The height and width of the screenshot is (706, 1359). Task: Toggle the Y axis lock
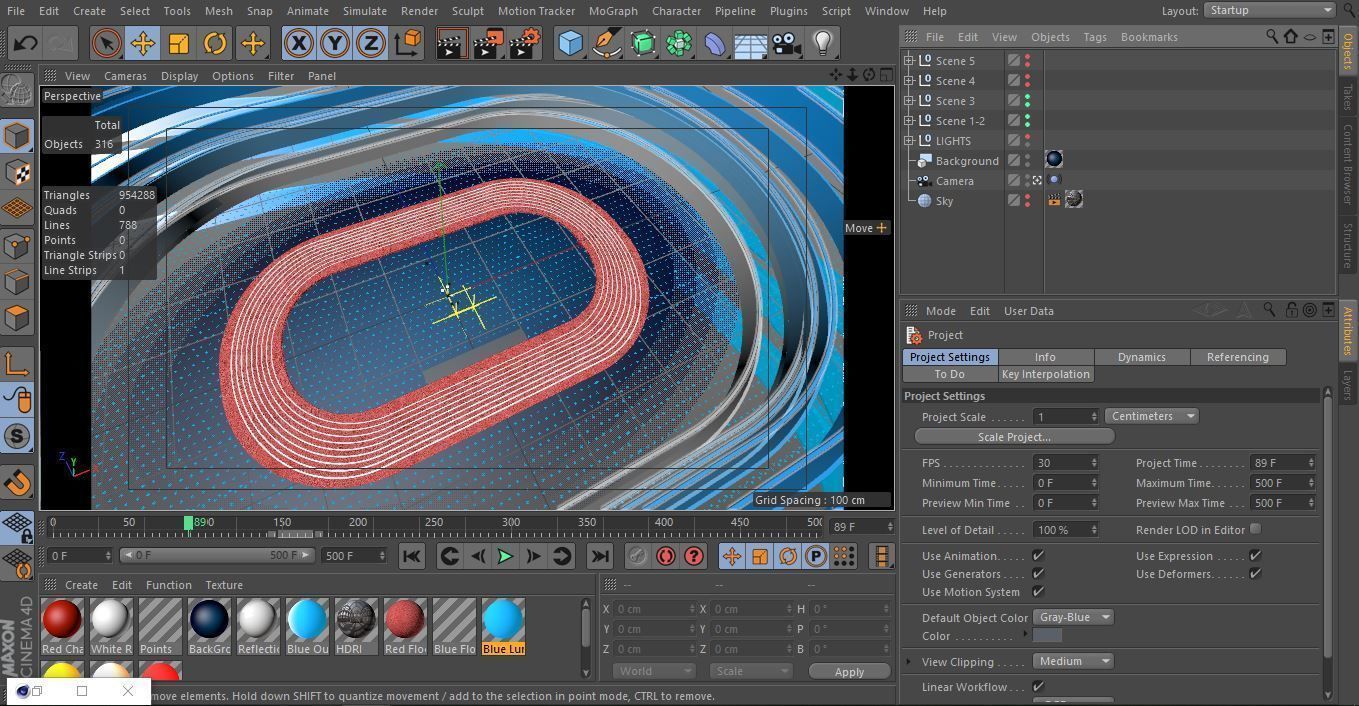(x=334, y=43)
